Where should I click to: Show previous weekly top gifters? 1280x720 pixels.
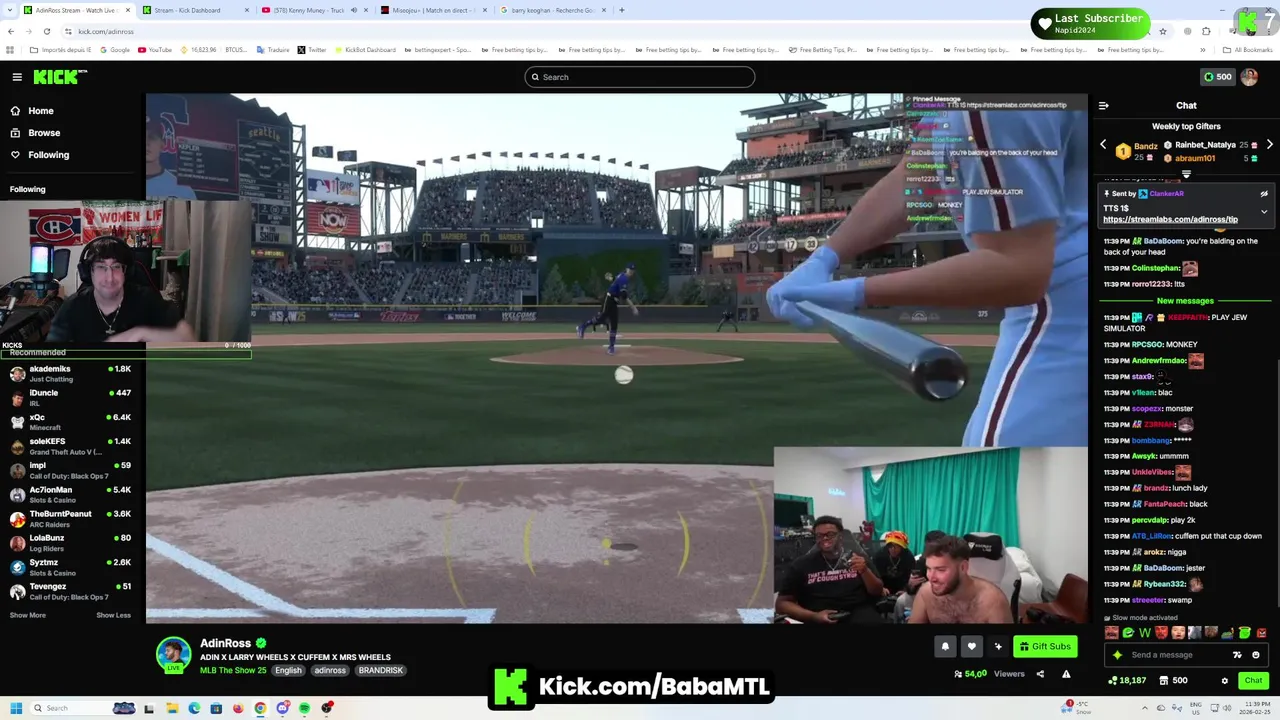click(1104, 145)
